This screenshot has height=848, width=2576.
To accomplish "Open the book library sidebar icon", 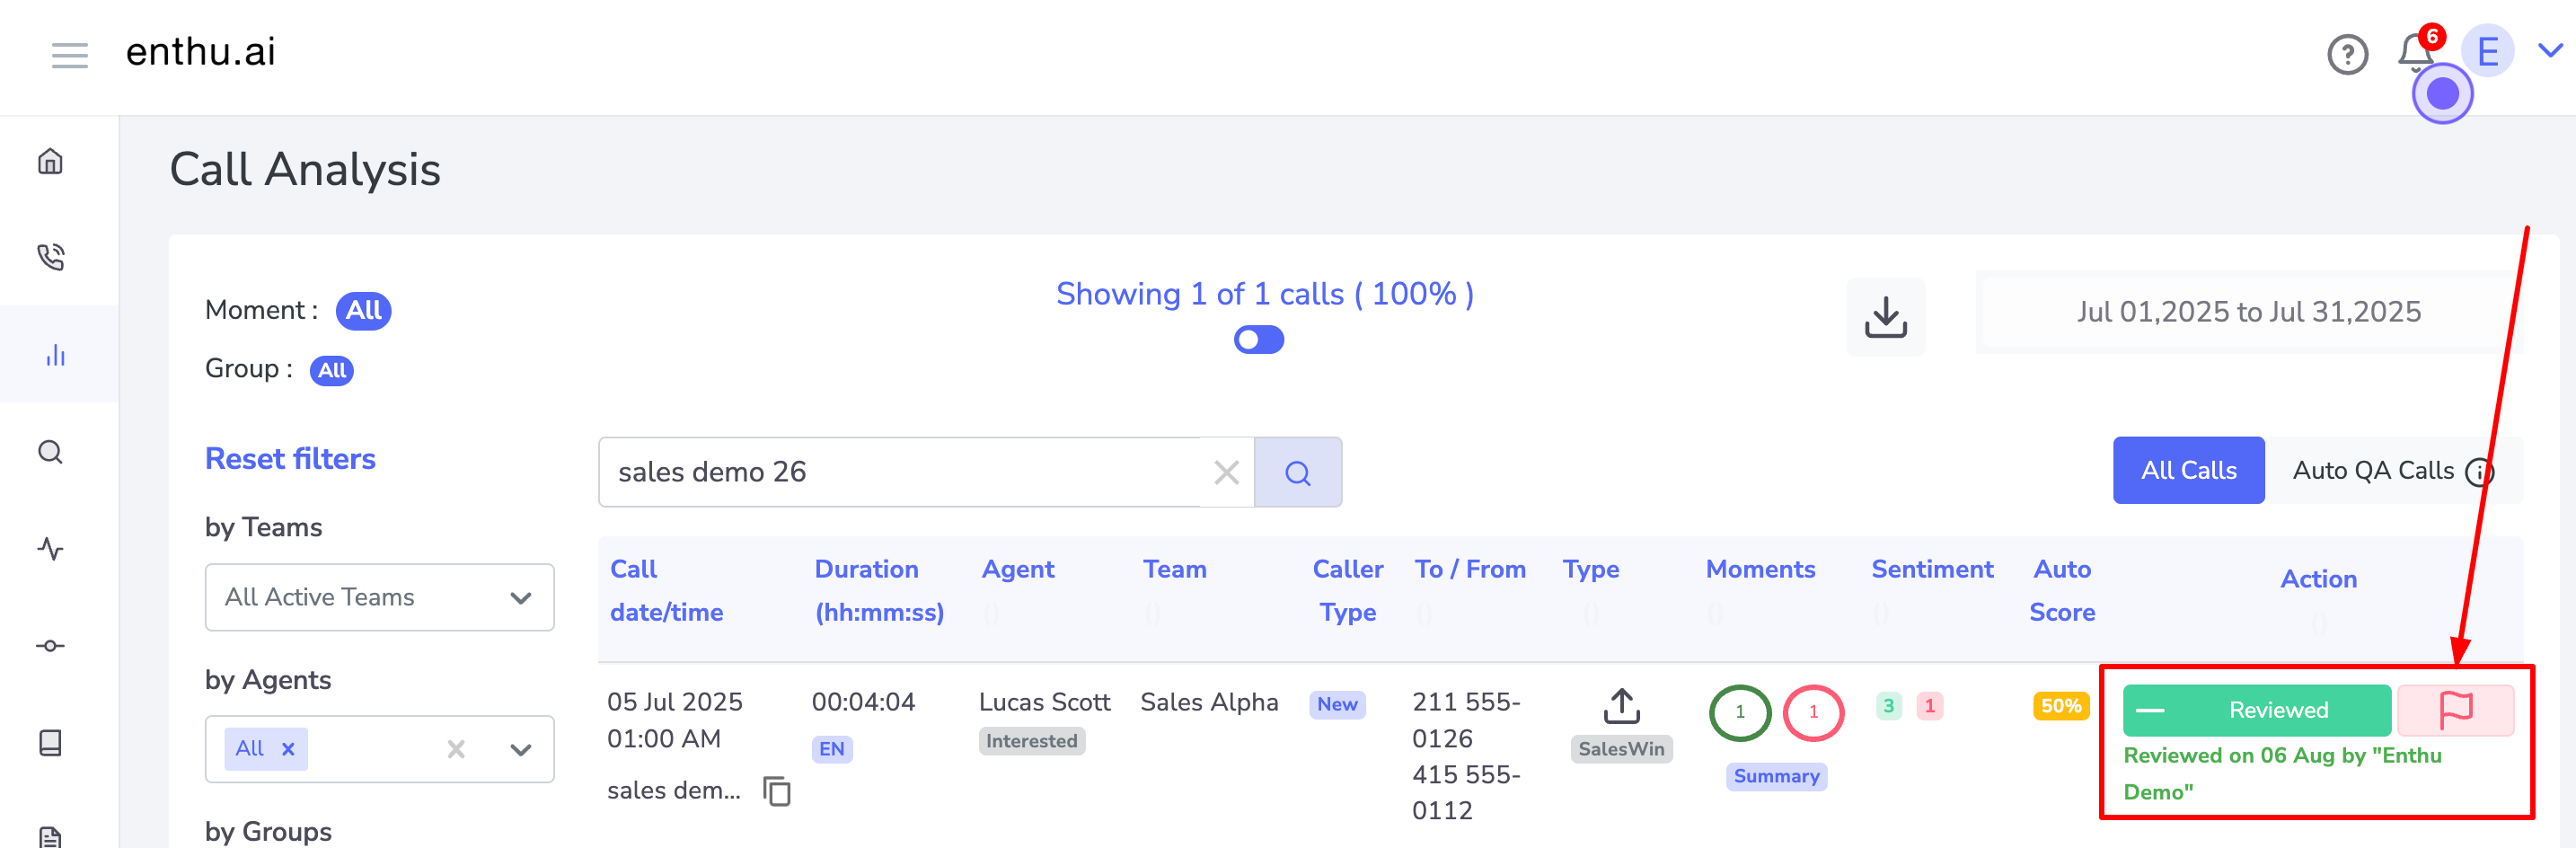I will coord(50,742).
